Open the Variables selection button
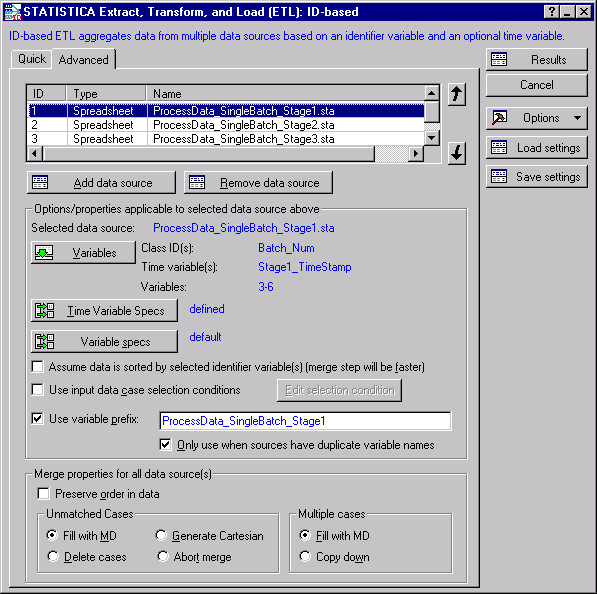 click(83, 252)
